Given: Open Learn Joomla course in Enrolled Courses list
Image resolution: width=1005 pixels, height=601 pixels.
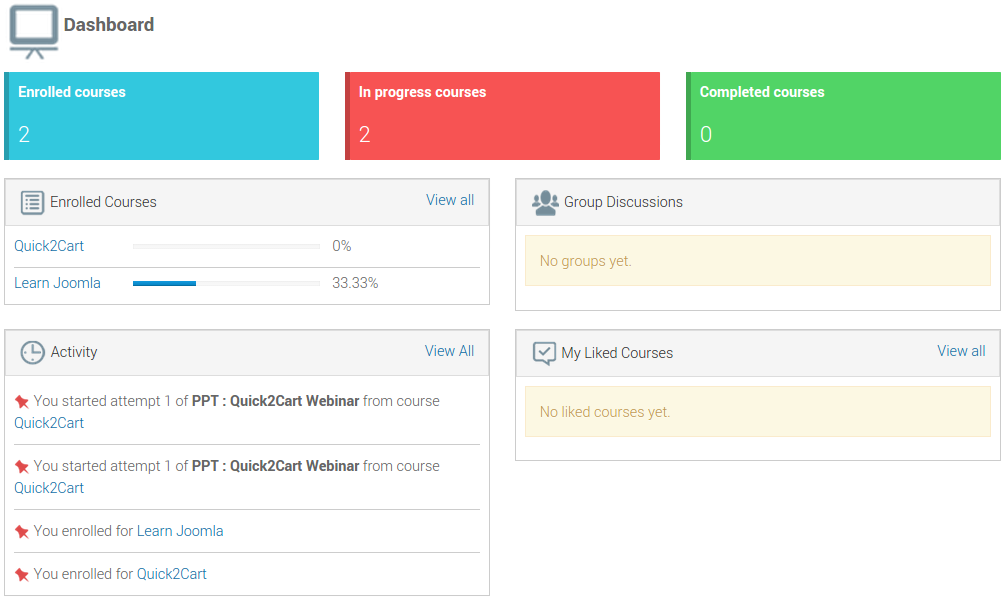Looking at the screenshot, I should pos(57,283).
